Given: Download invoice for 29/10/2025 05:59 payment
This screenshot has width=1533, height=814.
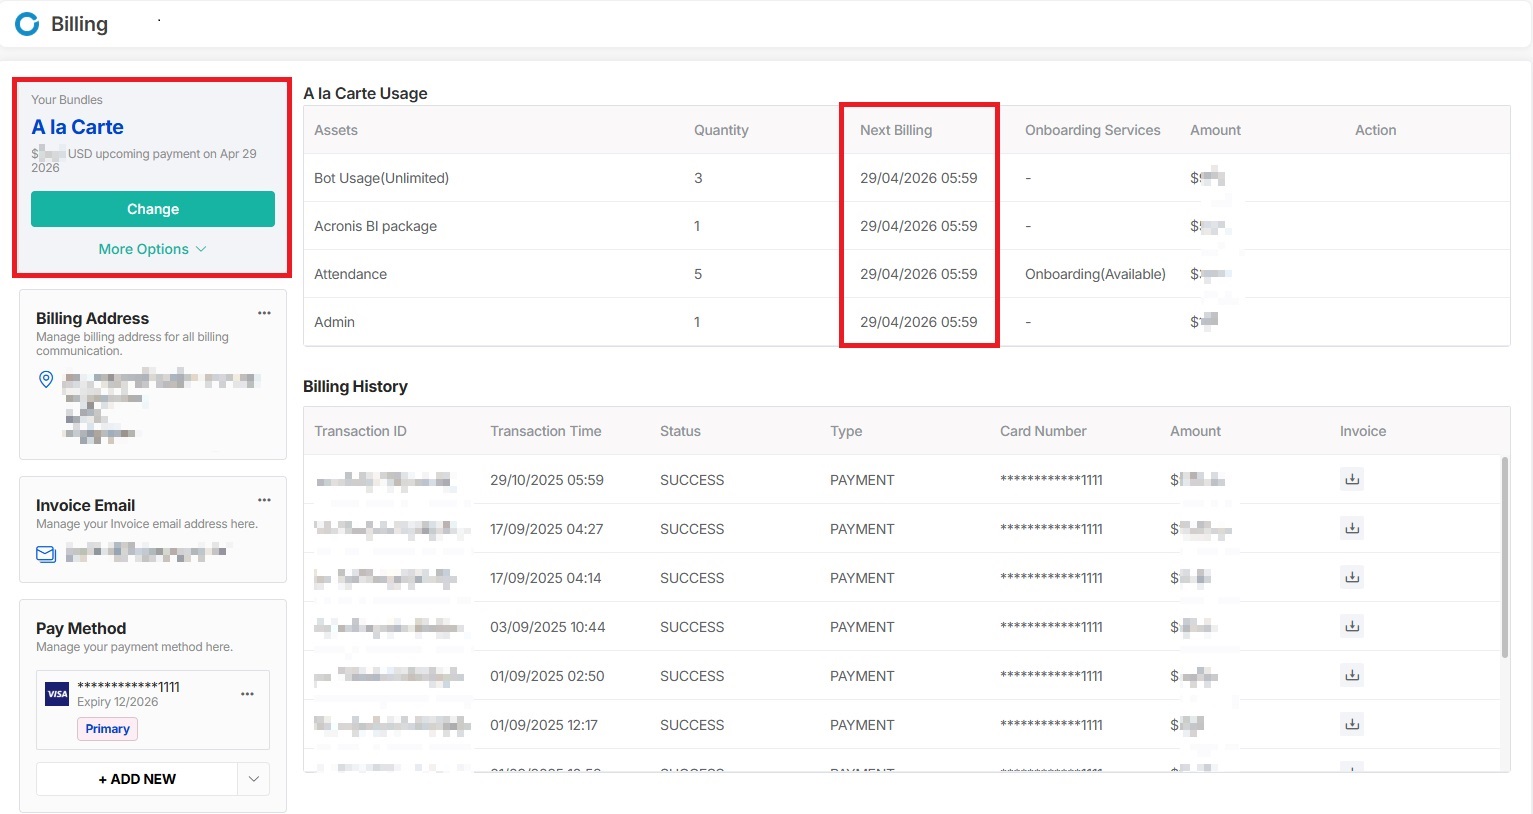Looking at the screenshot, I should (1351, 480).
